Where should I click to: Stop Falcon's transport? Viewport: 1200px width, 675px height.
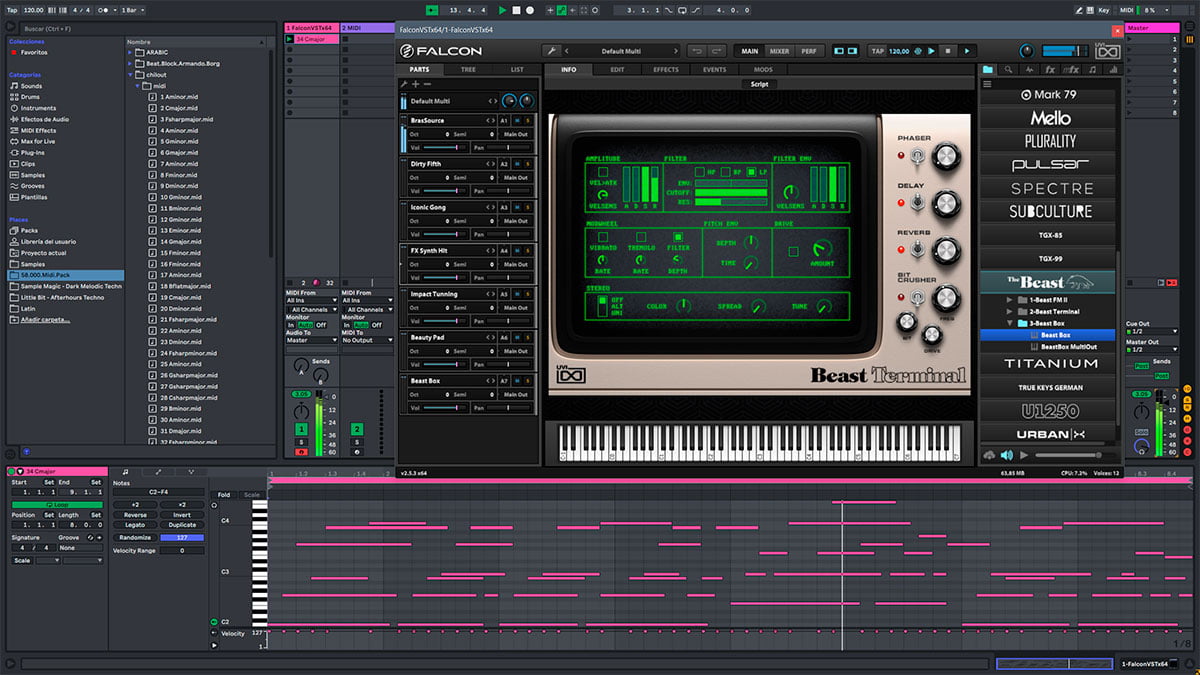[947, 50]
